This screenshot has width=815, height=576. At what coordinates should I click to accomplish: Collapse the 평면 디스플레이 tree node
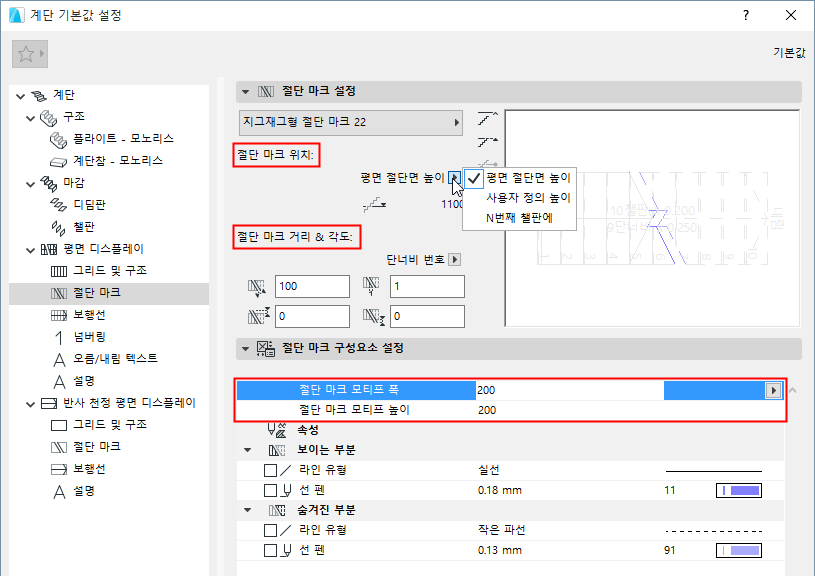31,250
